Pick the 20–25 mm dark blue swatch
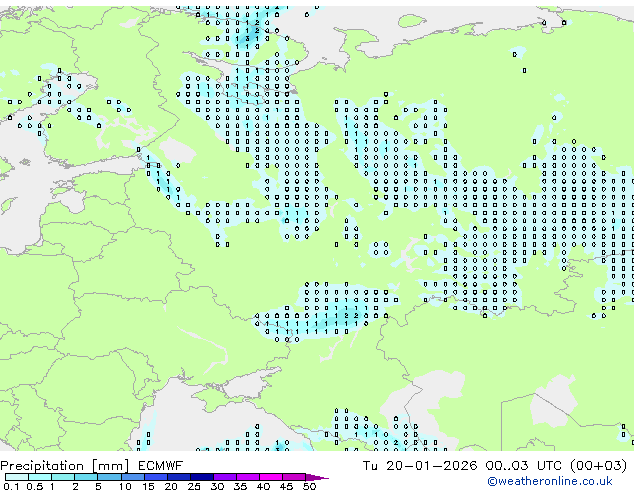Viewport: 634px width, 490px height. click(x=178, y=477)
